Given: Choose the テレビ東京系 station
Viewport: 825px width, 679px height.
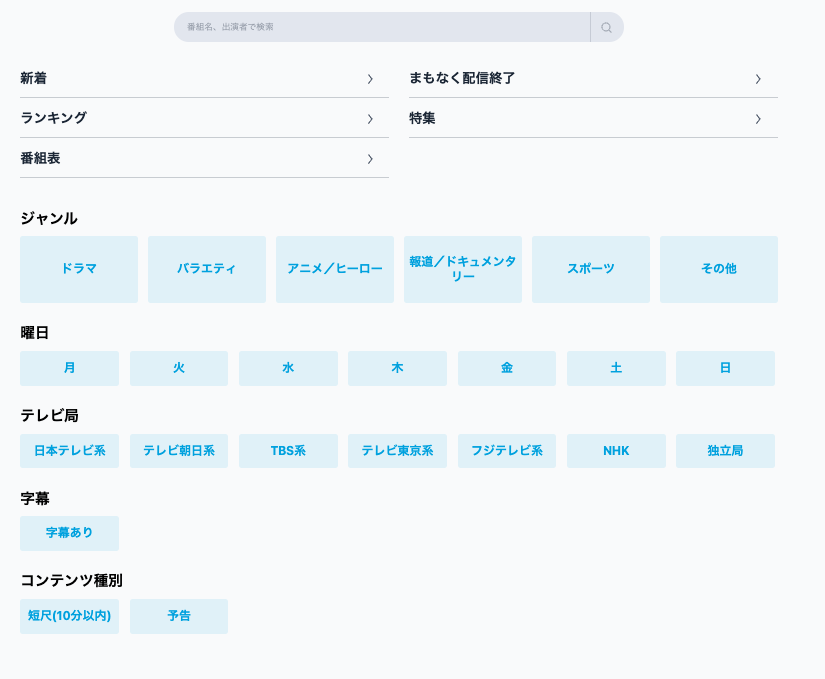Looking at the screenshot, I should pyautogui.click(x=397, y=451).
